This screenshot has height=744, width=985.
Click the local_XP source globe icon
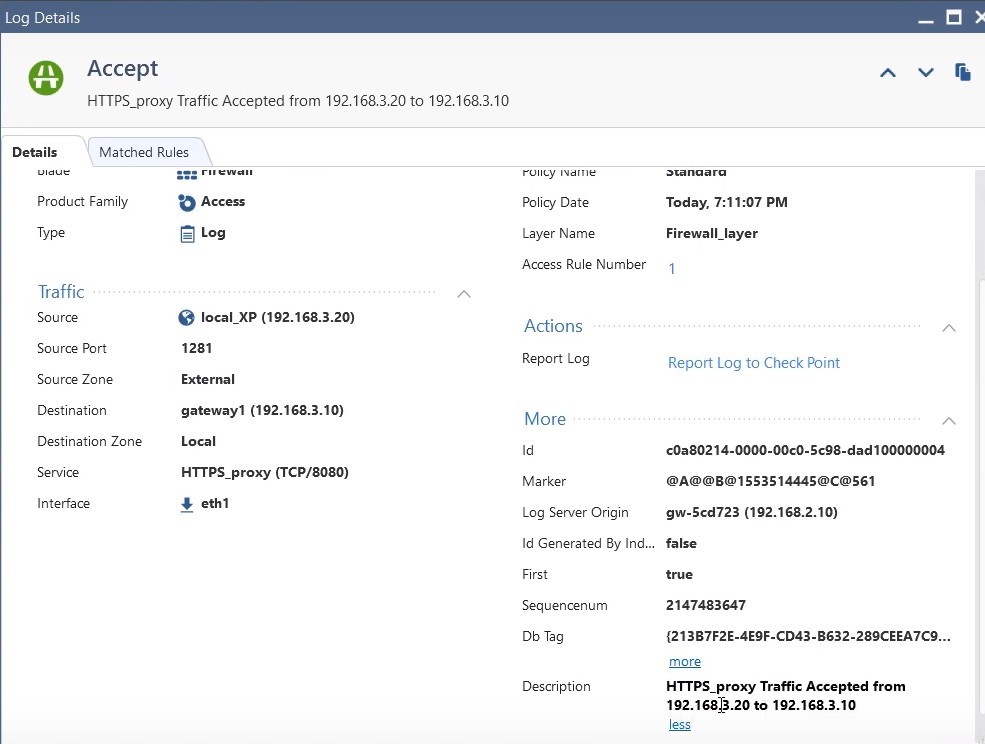tap(187, 318)
